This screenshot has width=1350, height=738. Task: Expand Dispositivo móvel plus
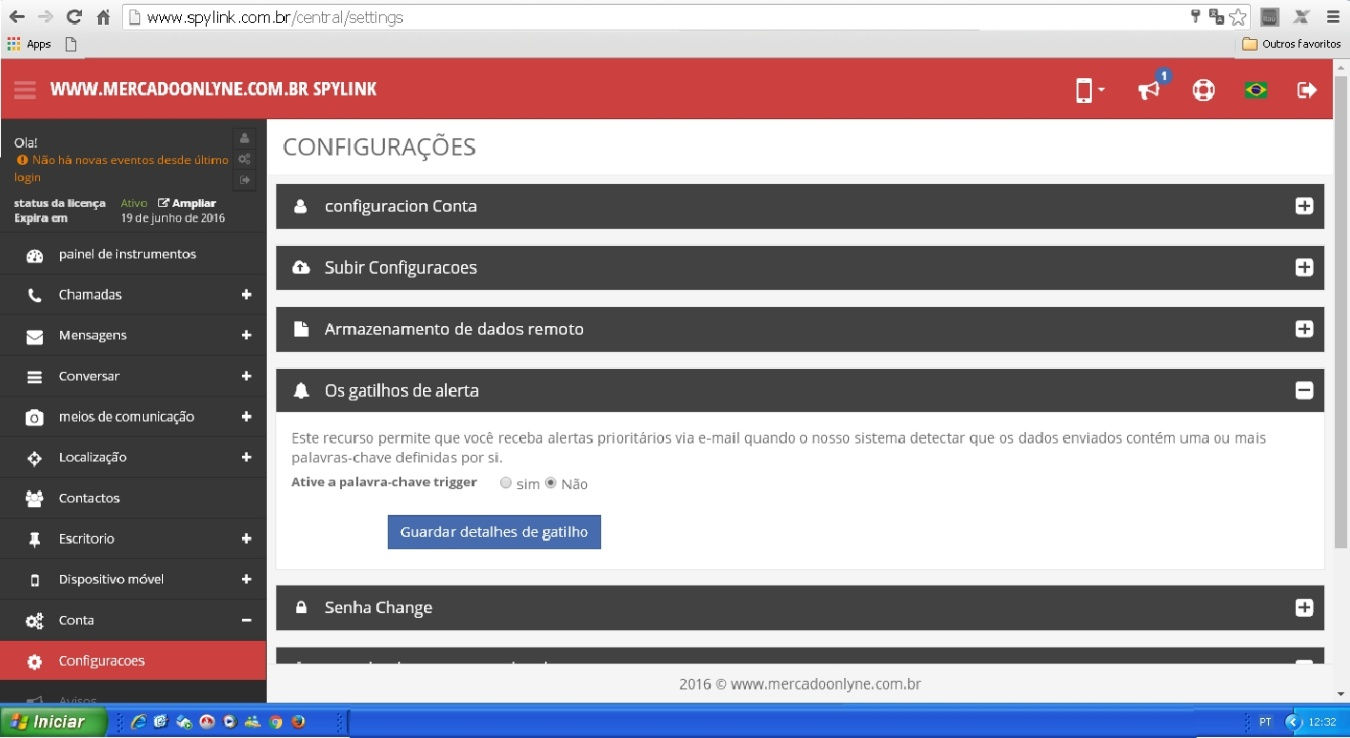coord(246,580)
